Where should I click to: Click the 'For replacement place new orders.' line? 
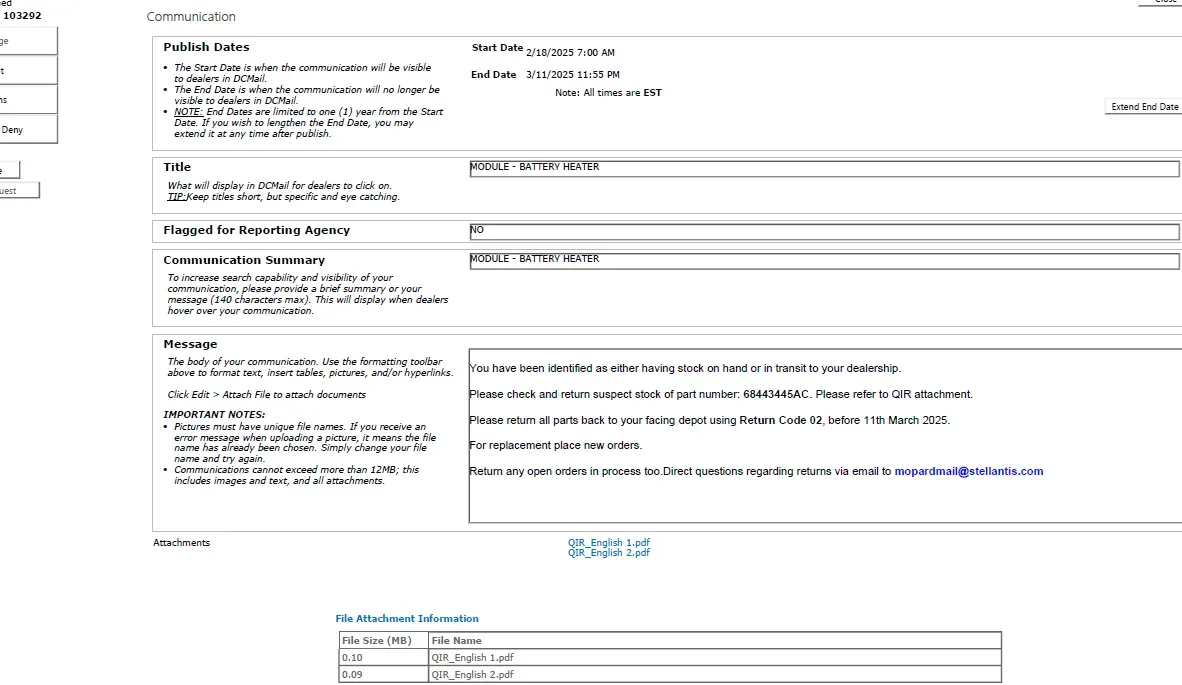point(556,445)
